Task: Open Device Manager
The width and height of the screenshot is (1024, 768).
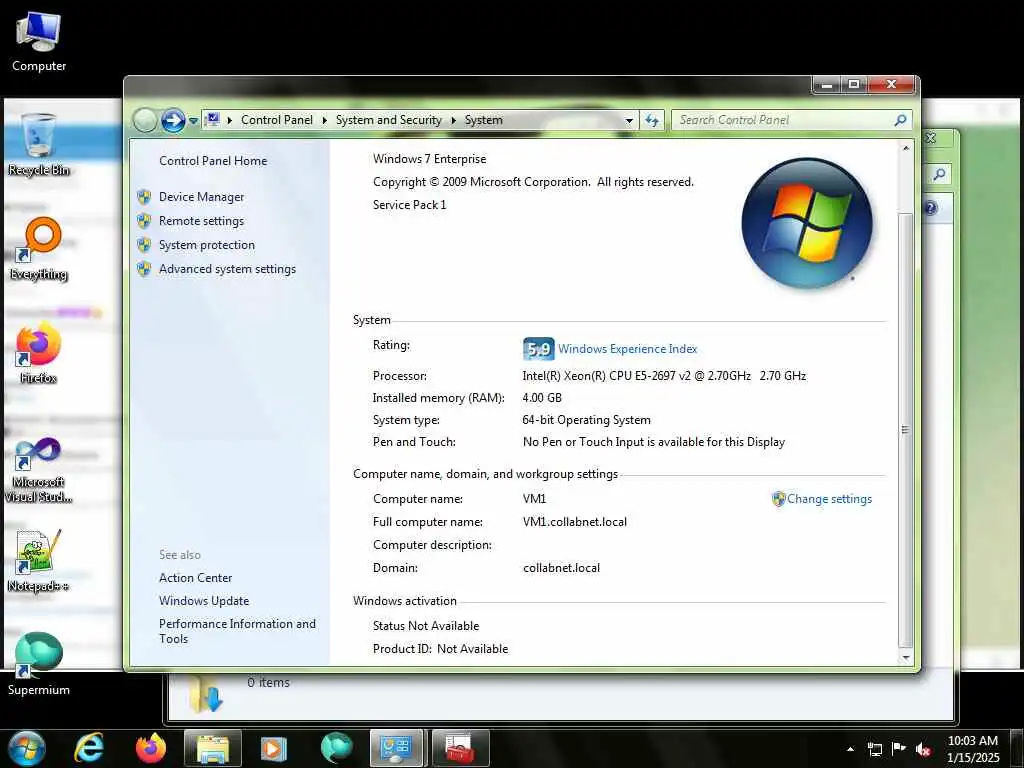Action: pos(201,197)
